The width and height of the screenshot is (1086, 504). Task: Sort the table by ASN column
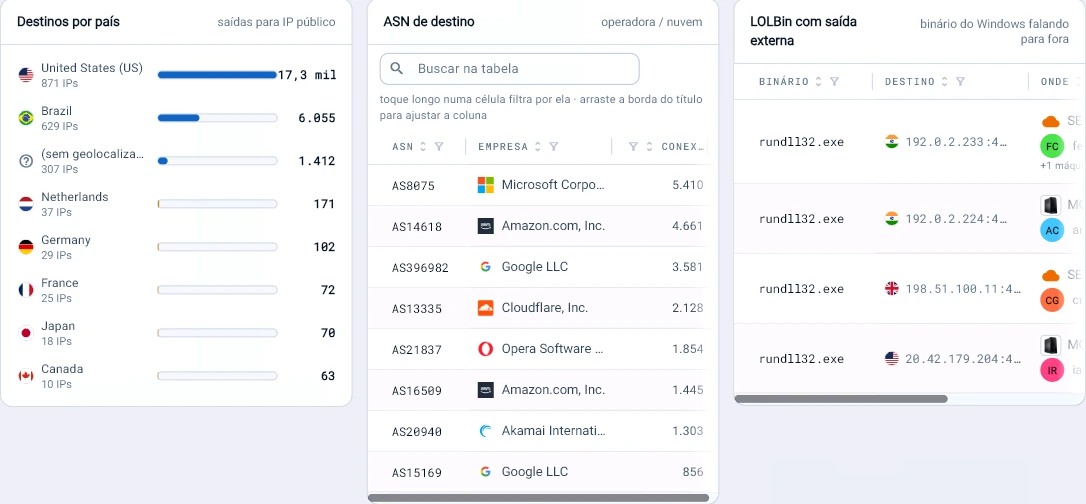click(423, 147)
